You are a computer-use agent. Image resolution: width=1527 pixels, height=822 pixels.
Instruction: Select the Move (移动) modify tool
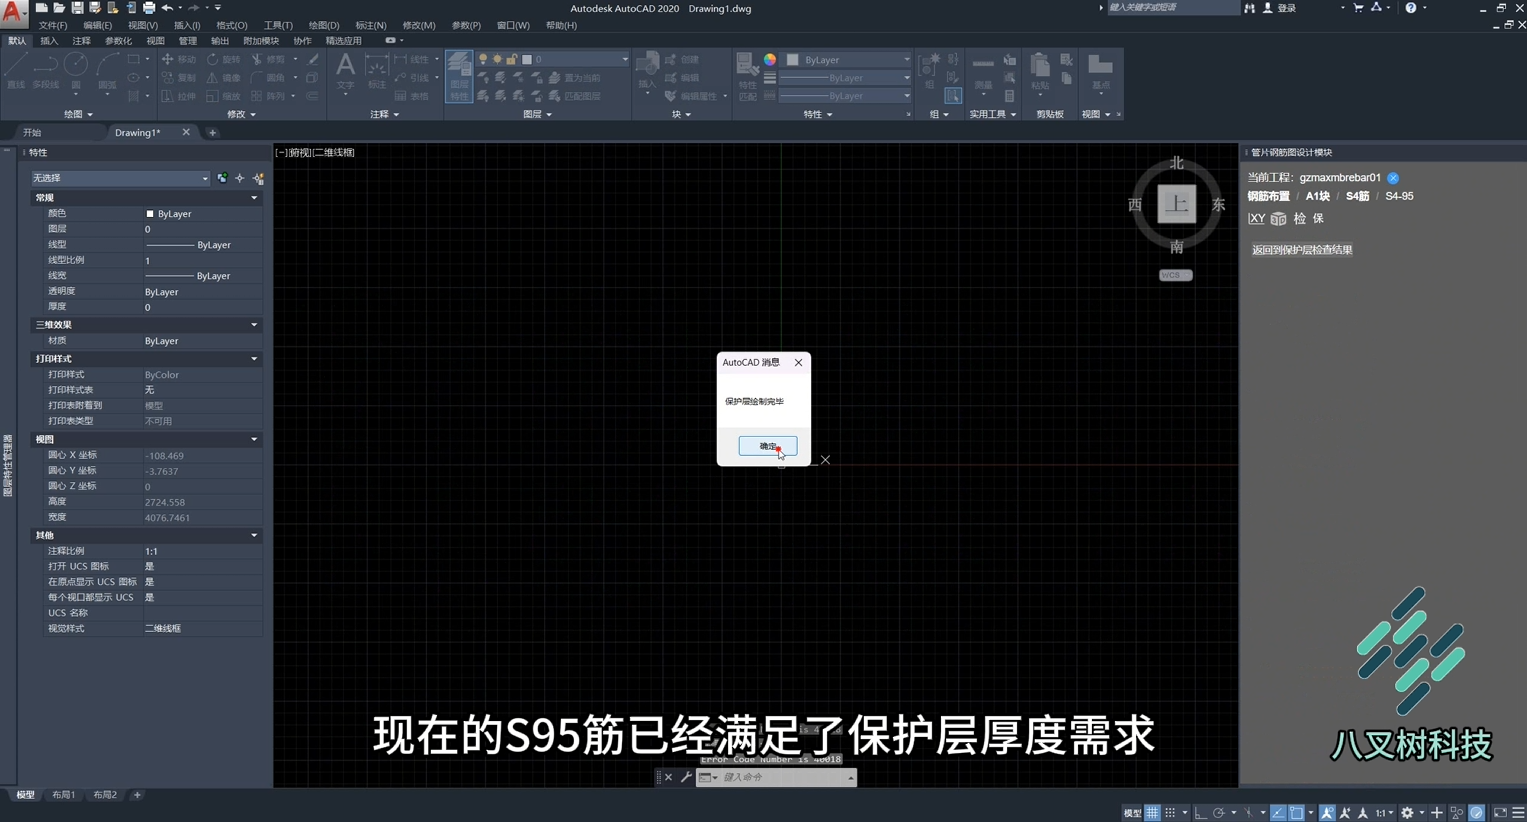pyautogui.click(x=179, y=59)
